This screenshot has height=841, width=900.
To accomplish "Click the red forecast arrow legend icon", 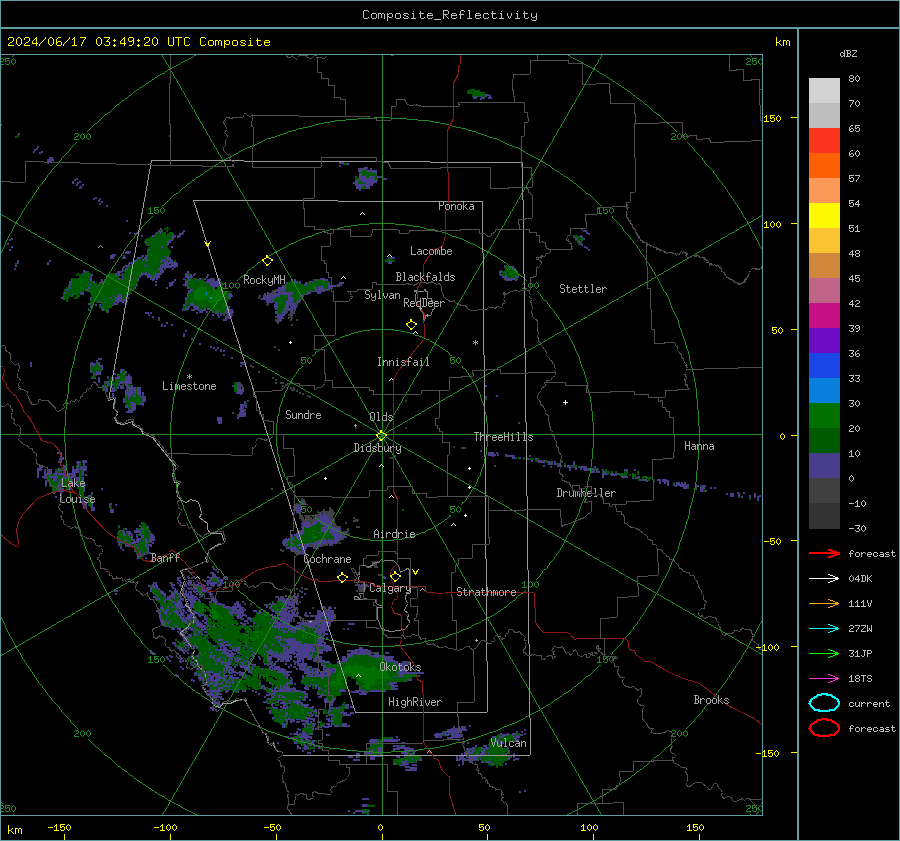I will (x=824, y=553).
